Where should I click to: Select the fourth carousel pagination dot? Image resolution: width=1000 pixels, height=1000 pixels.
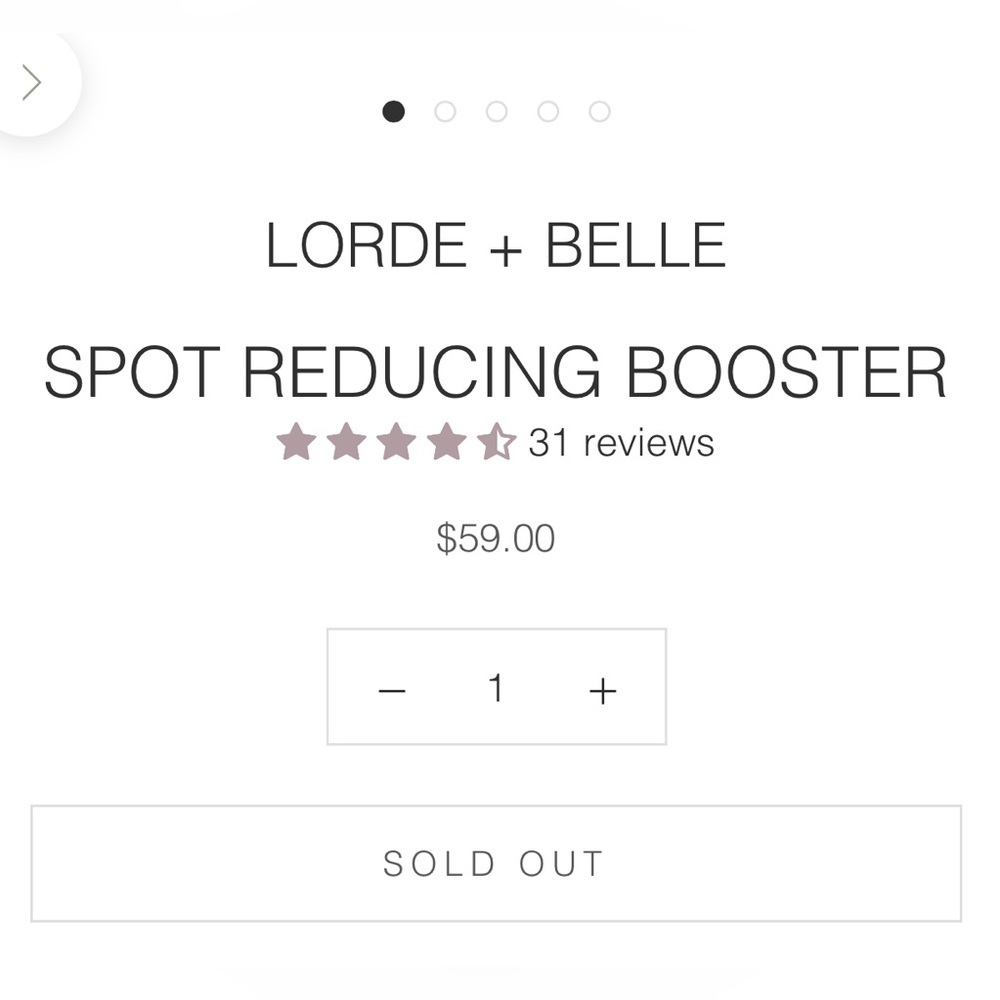coord(548,112)
